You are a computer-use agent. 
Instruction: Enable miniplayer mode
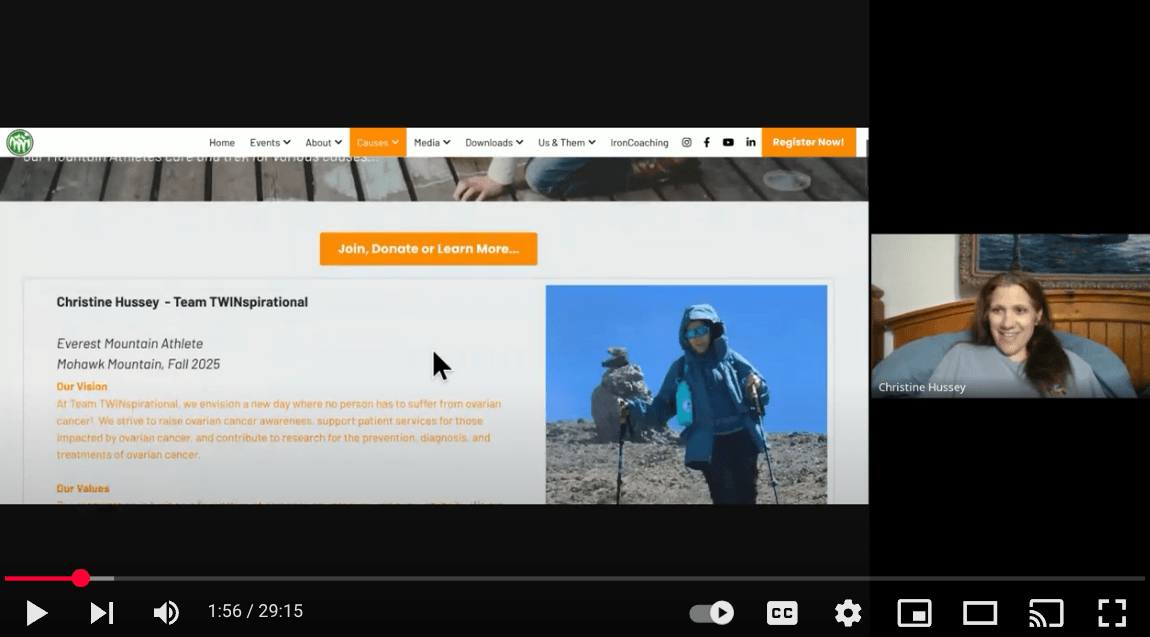[914, 612]
